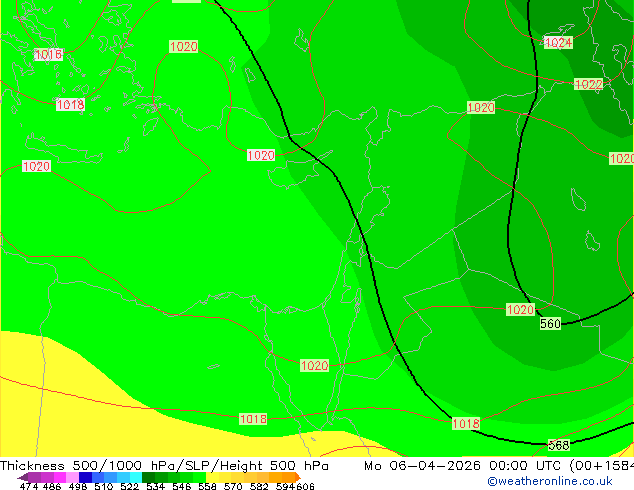Click the 510 legend value

[x=104, y=486]
